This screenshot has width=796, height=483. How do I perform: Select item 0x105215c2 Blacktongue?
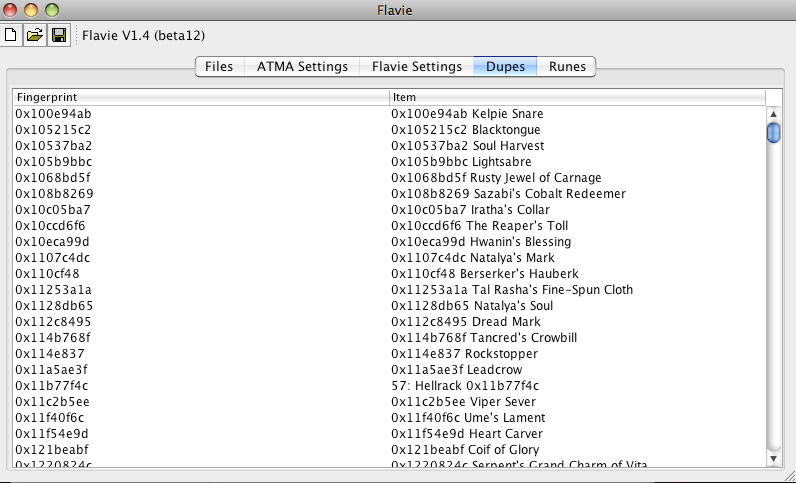coord(466,130)
